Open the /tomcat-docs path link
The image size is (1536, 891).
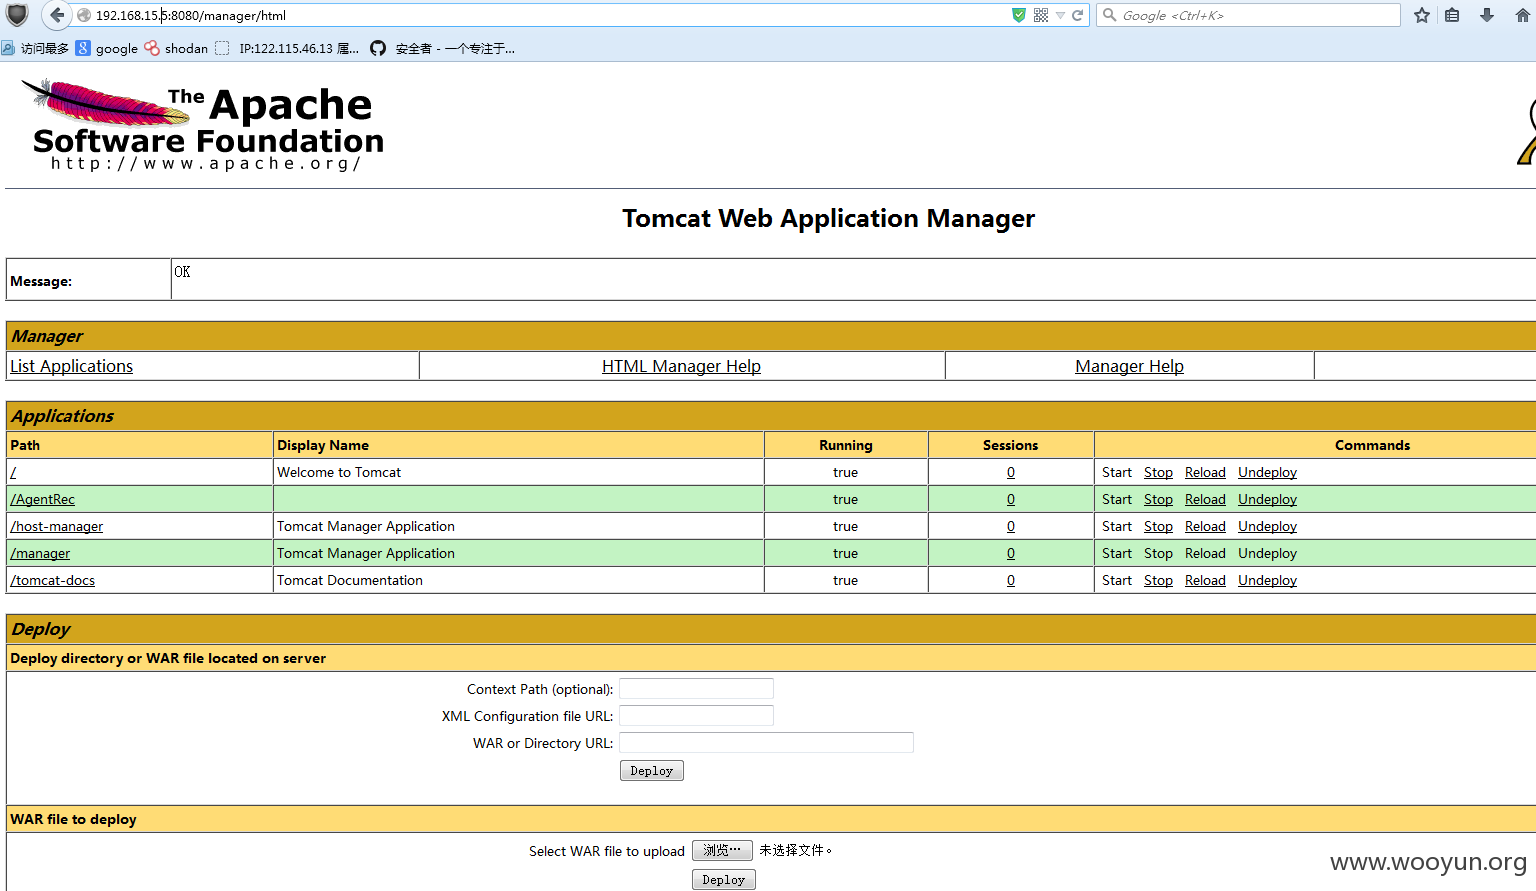[x=53, y=580]
